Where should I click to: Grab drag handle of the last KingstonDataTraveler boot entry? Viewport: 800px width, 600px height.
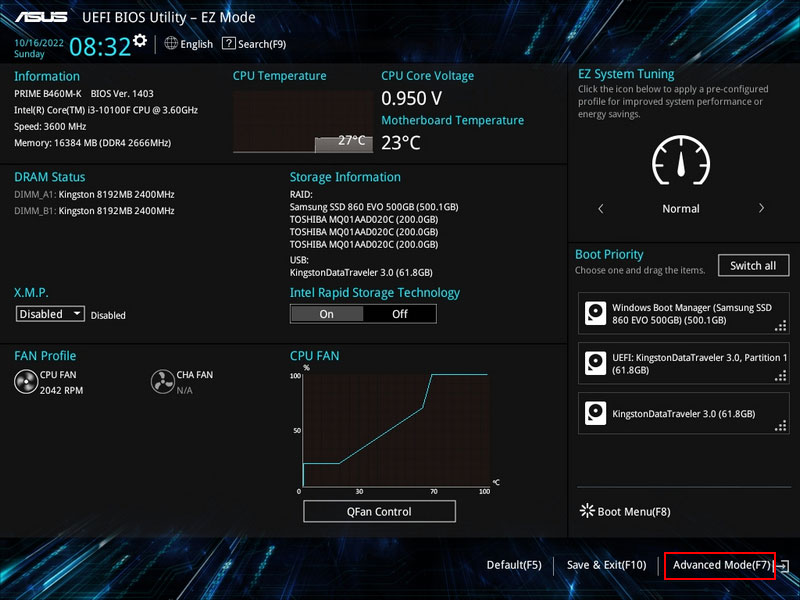pos(781,426)
